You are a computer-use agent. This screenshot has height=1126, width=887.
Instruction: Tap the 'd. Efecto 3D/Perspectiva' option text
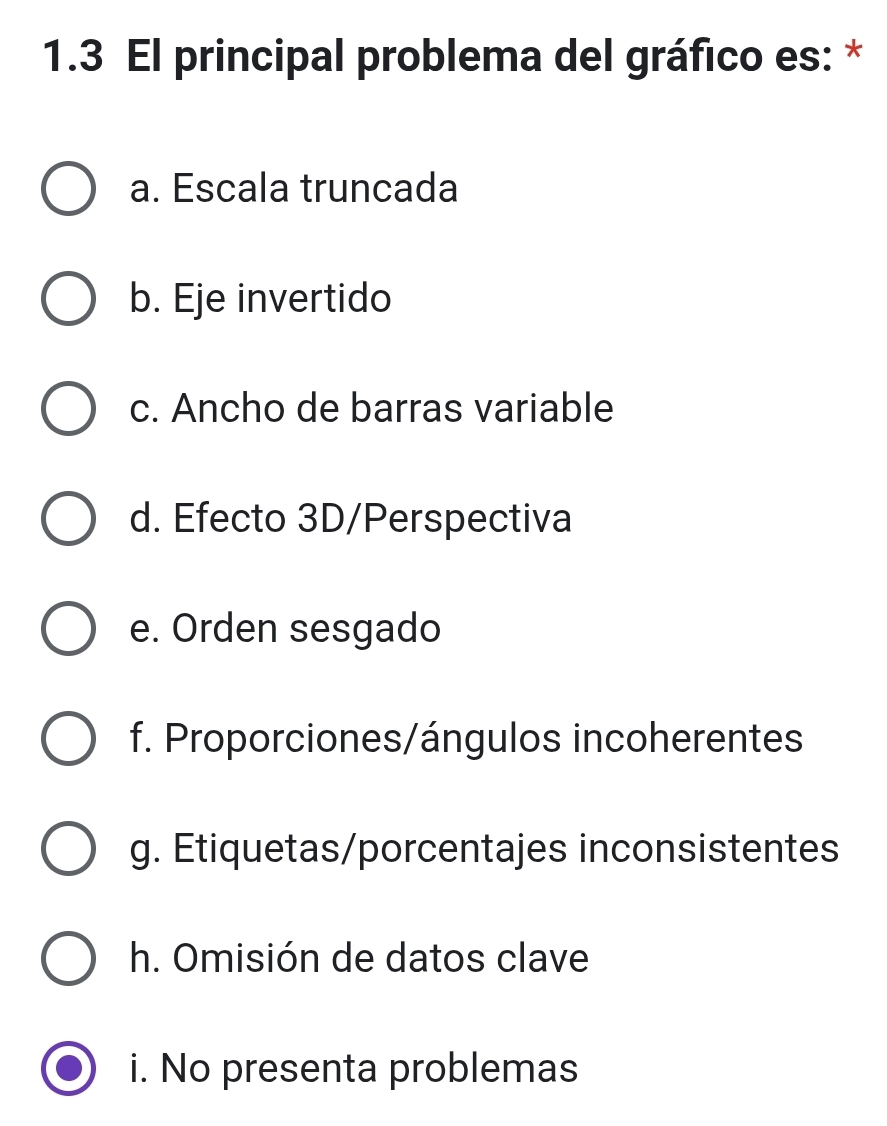(351, 519)
